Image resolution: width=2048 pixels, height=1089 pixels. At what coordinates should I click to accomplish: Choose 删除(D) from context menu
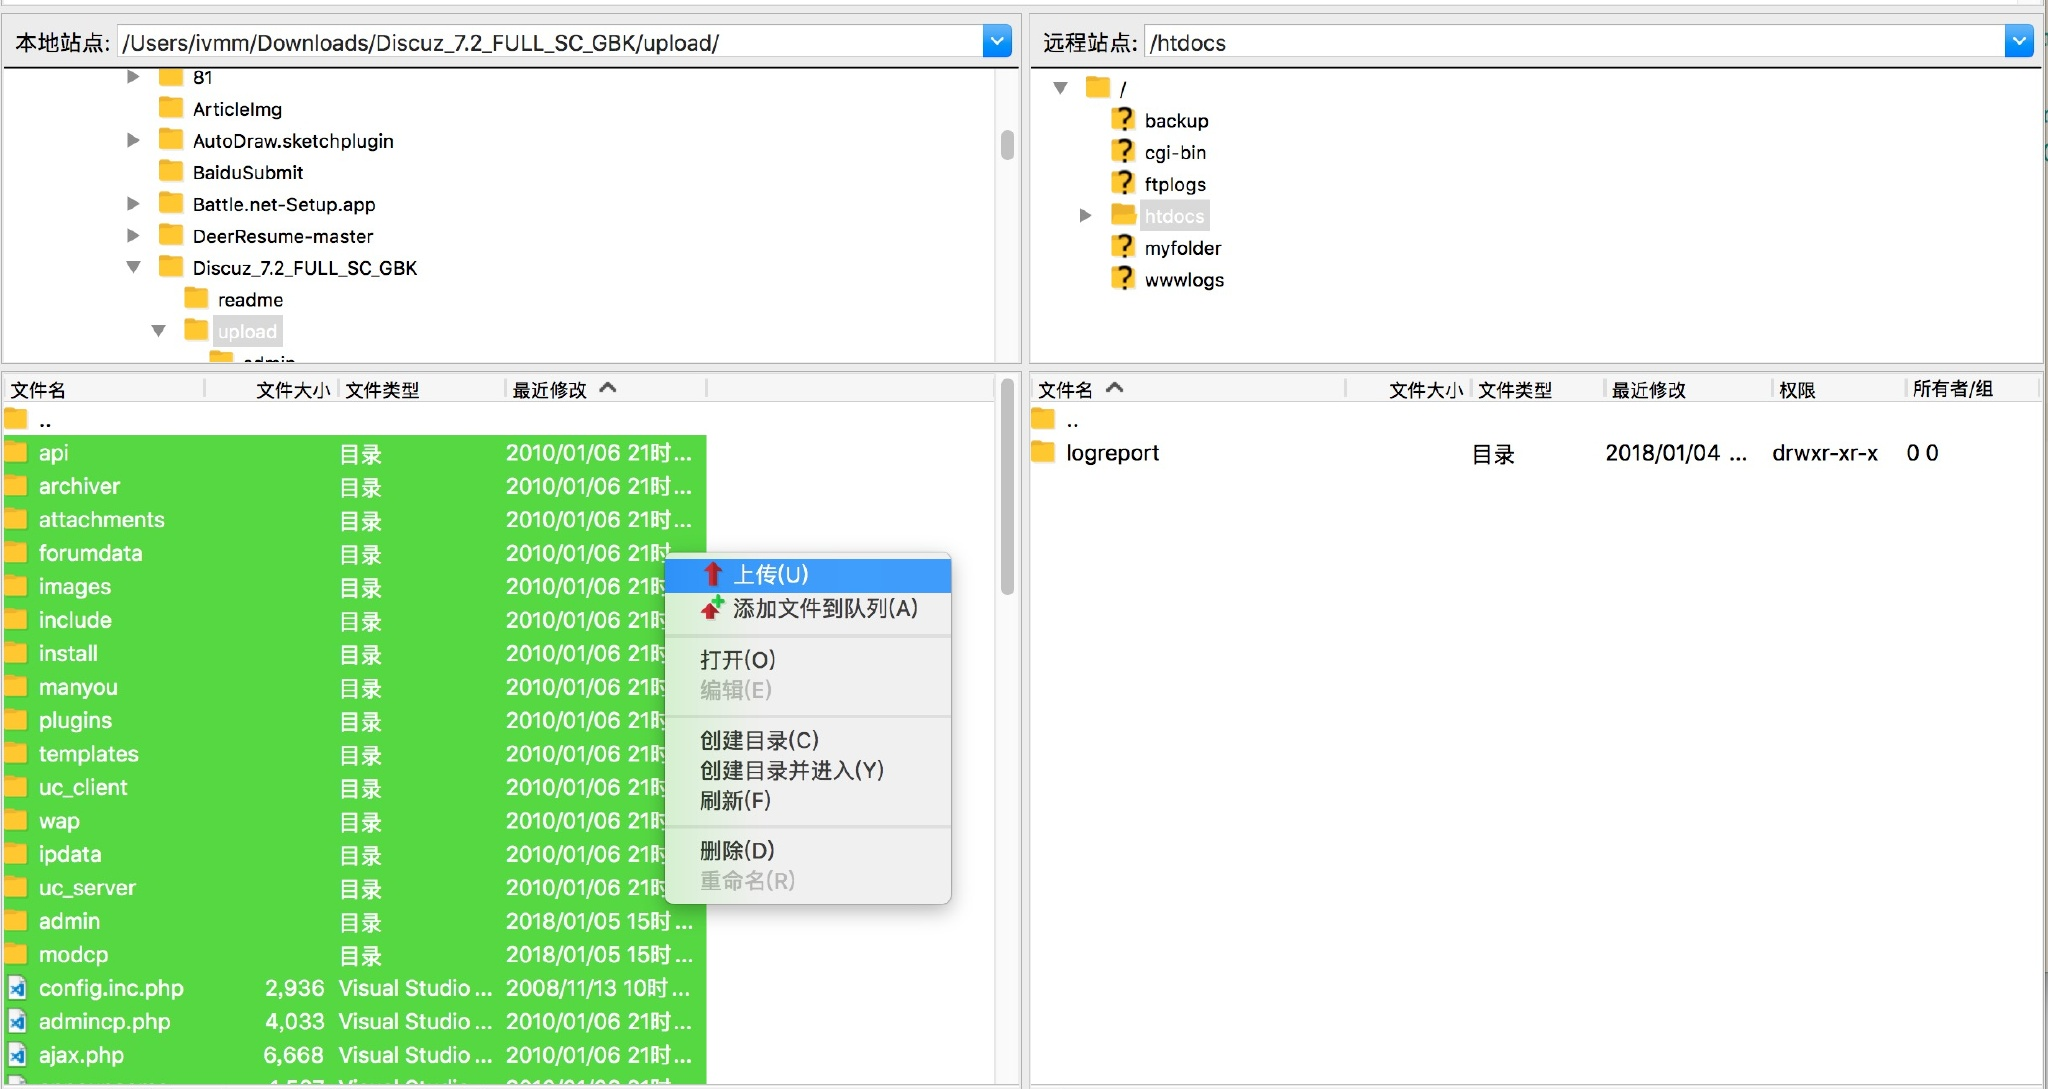pos(737,850)
